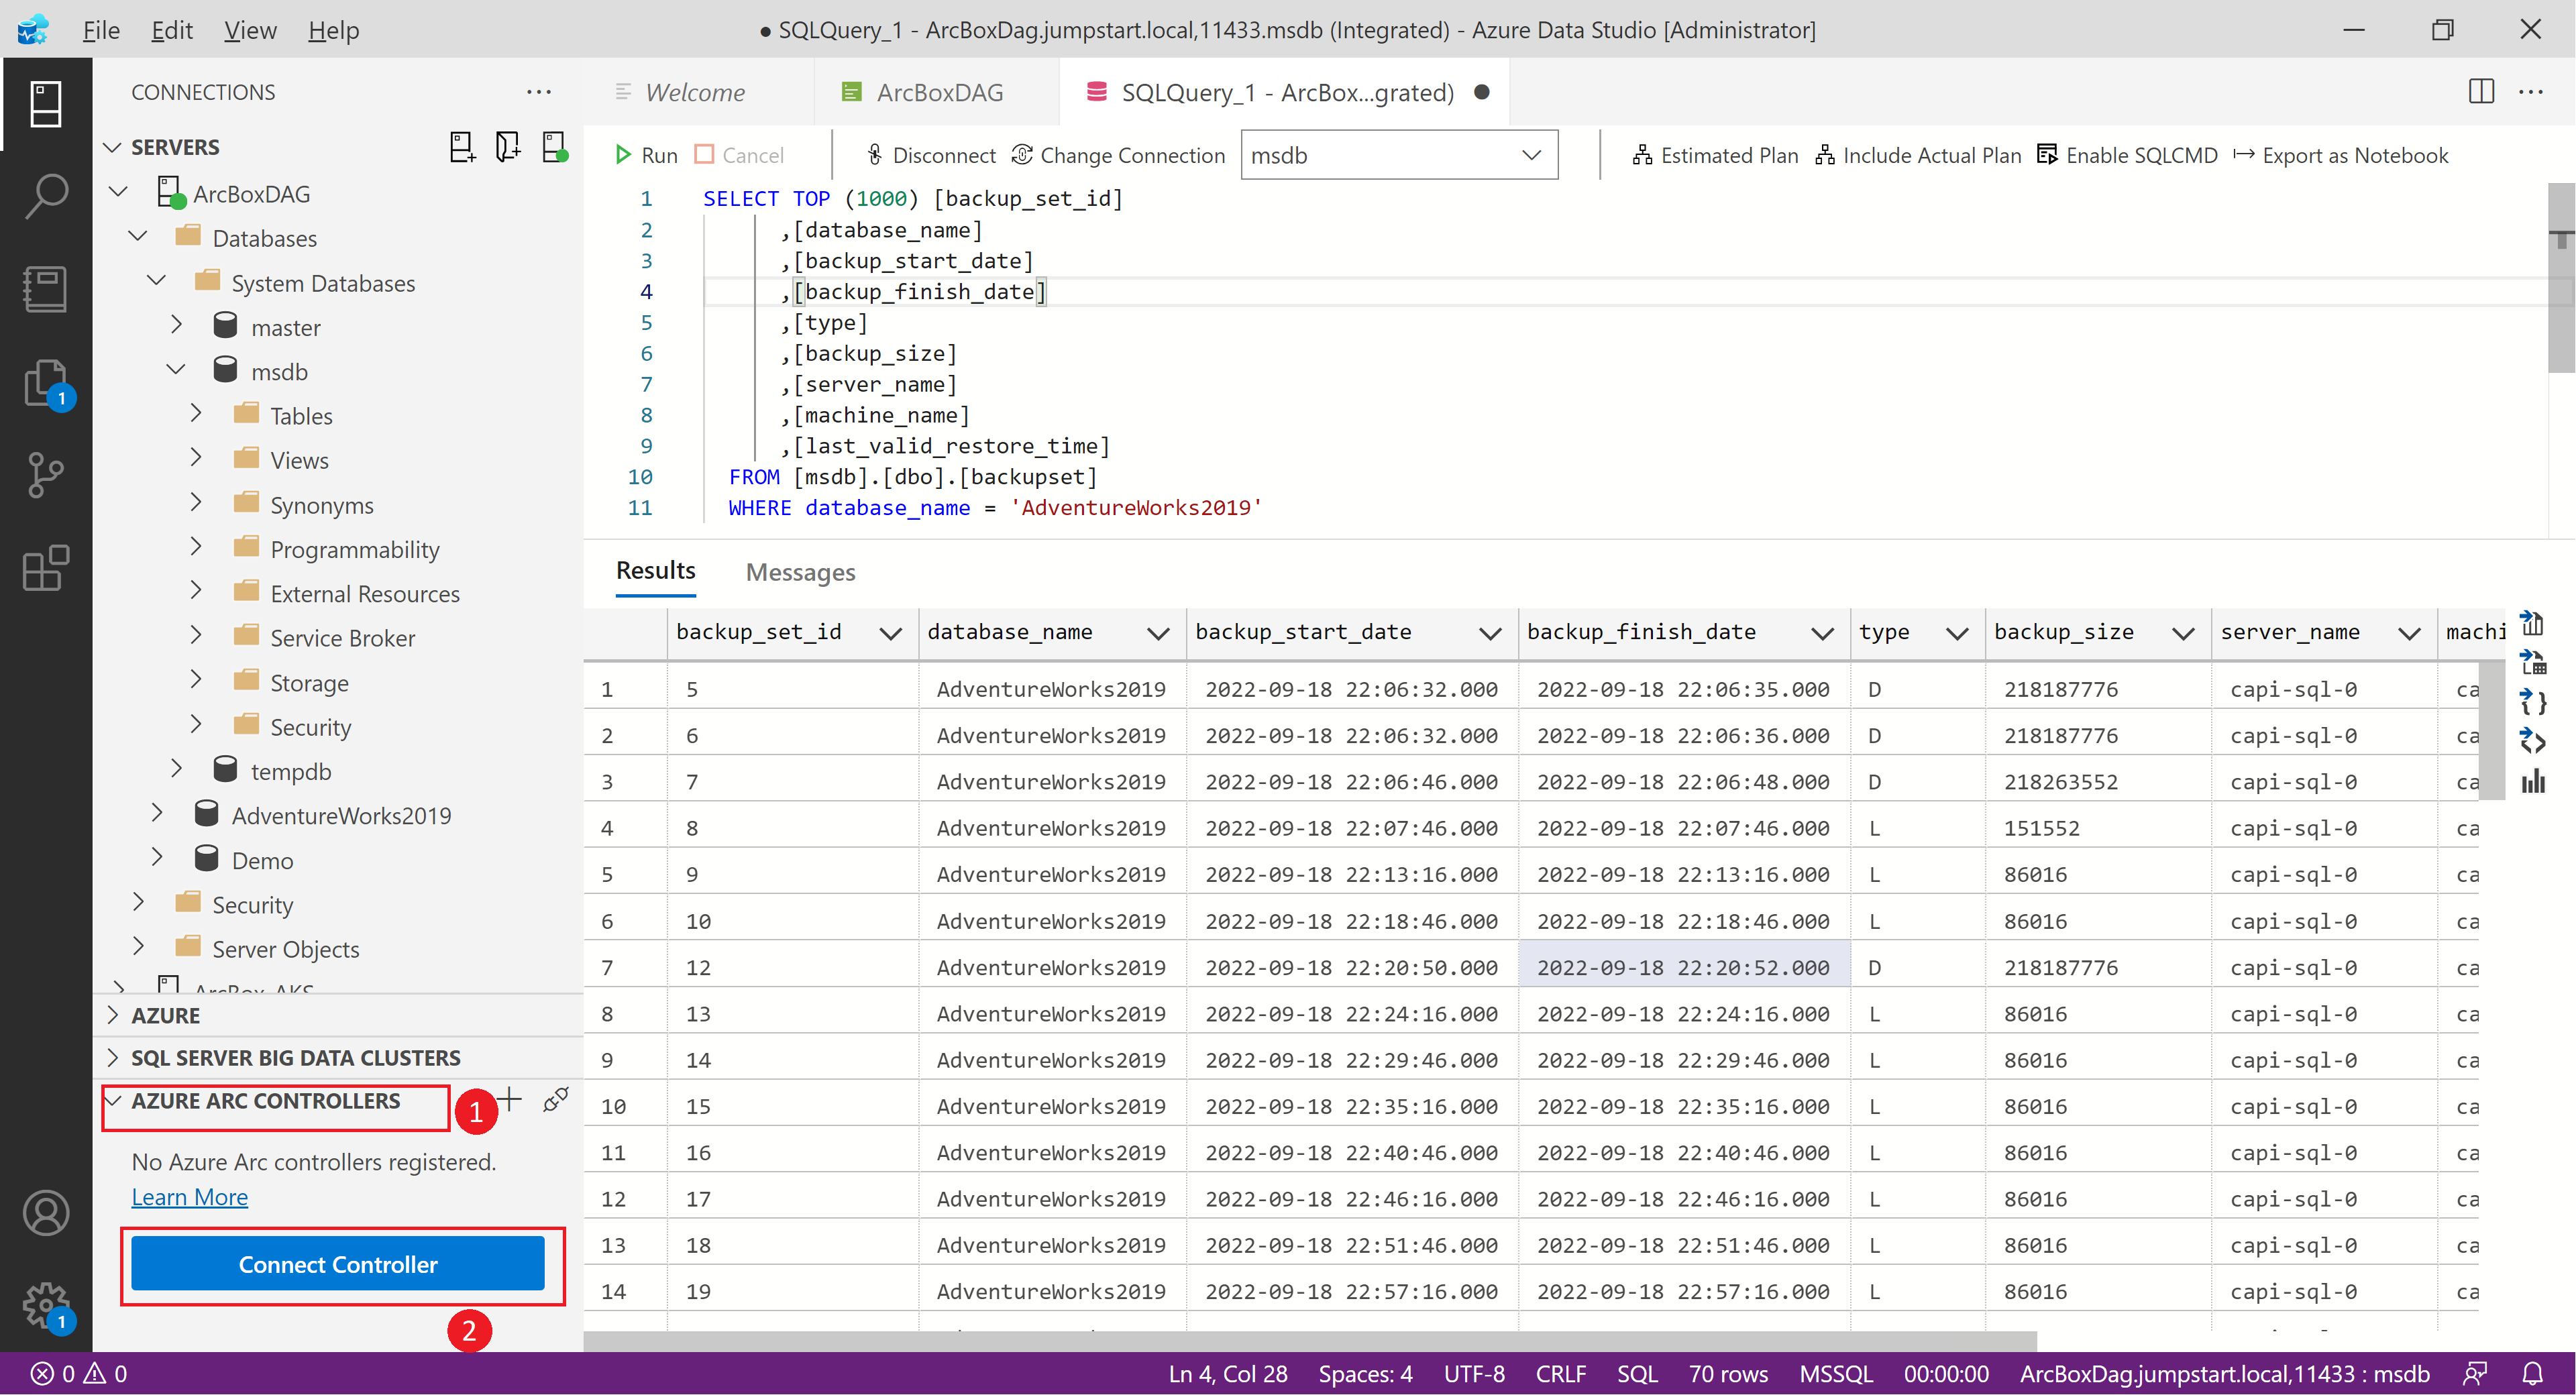Click Disconnect in query toolbar
The width and height of the screenshot is (2576, 1395).
930,155
